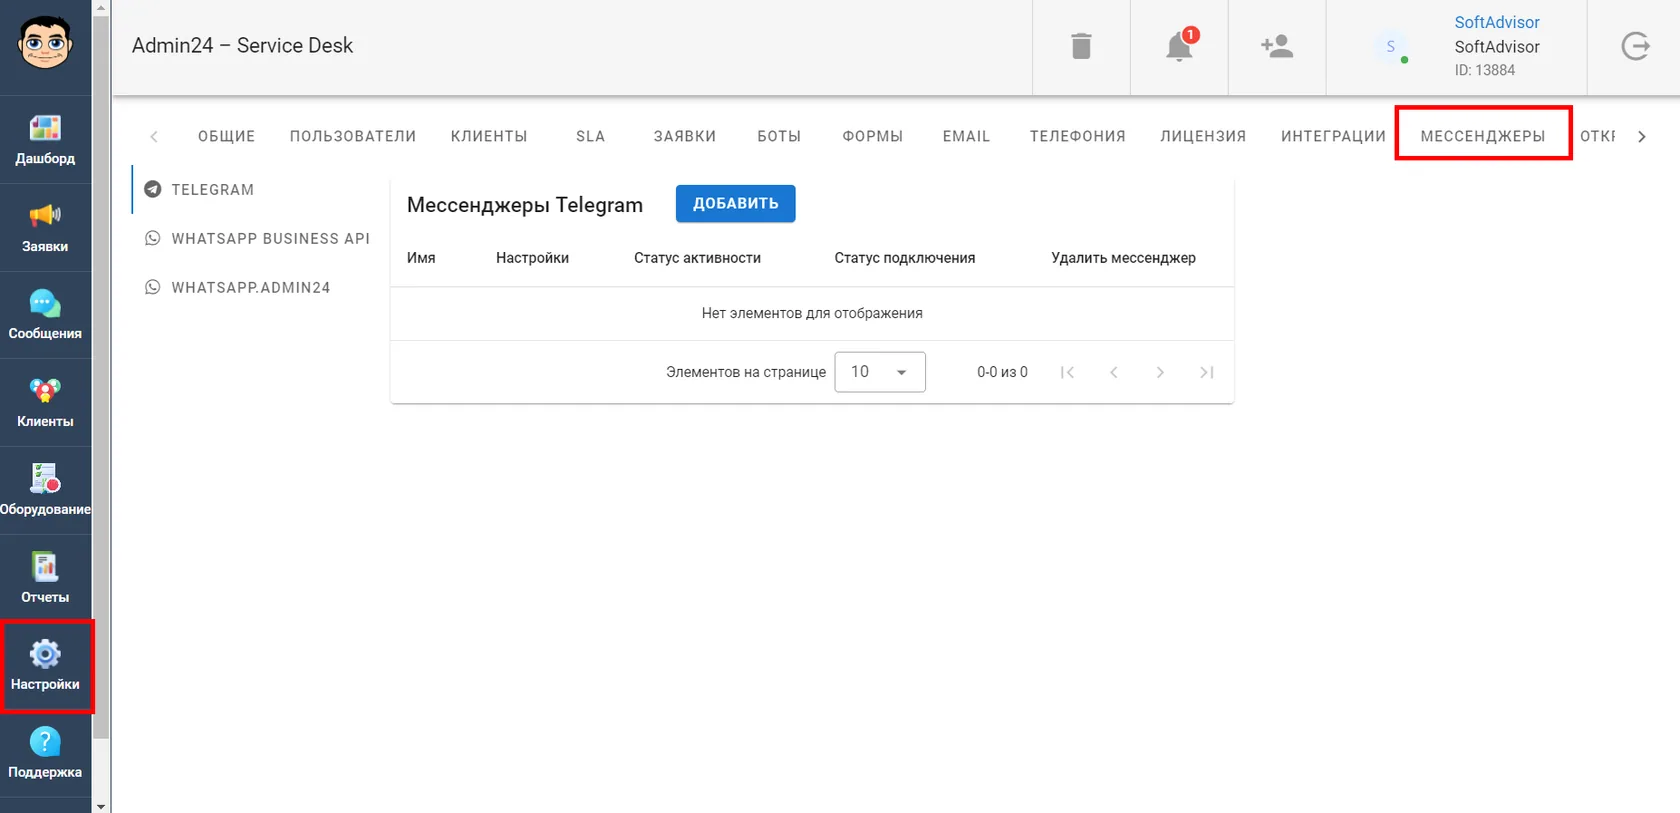Image resolution: width=1680 pixels, height=813 pixels.
Task: Click the ДОБАВИТЬ button
Action: (x=736, y=203)
